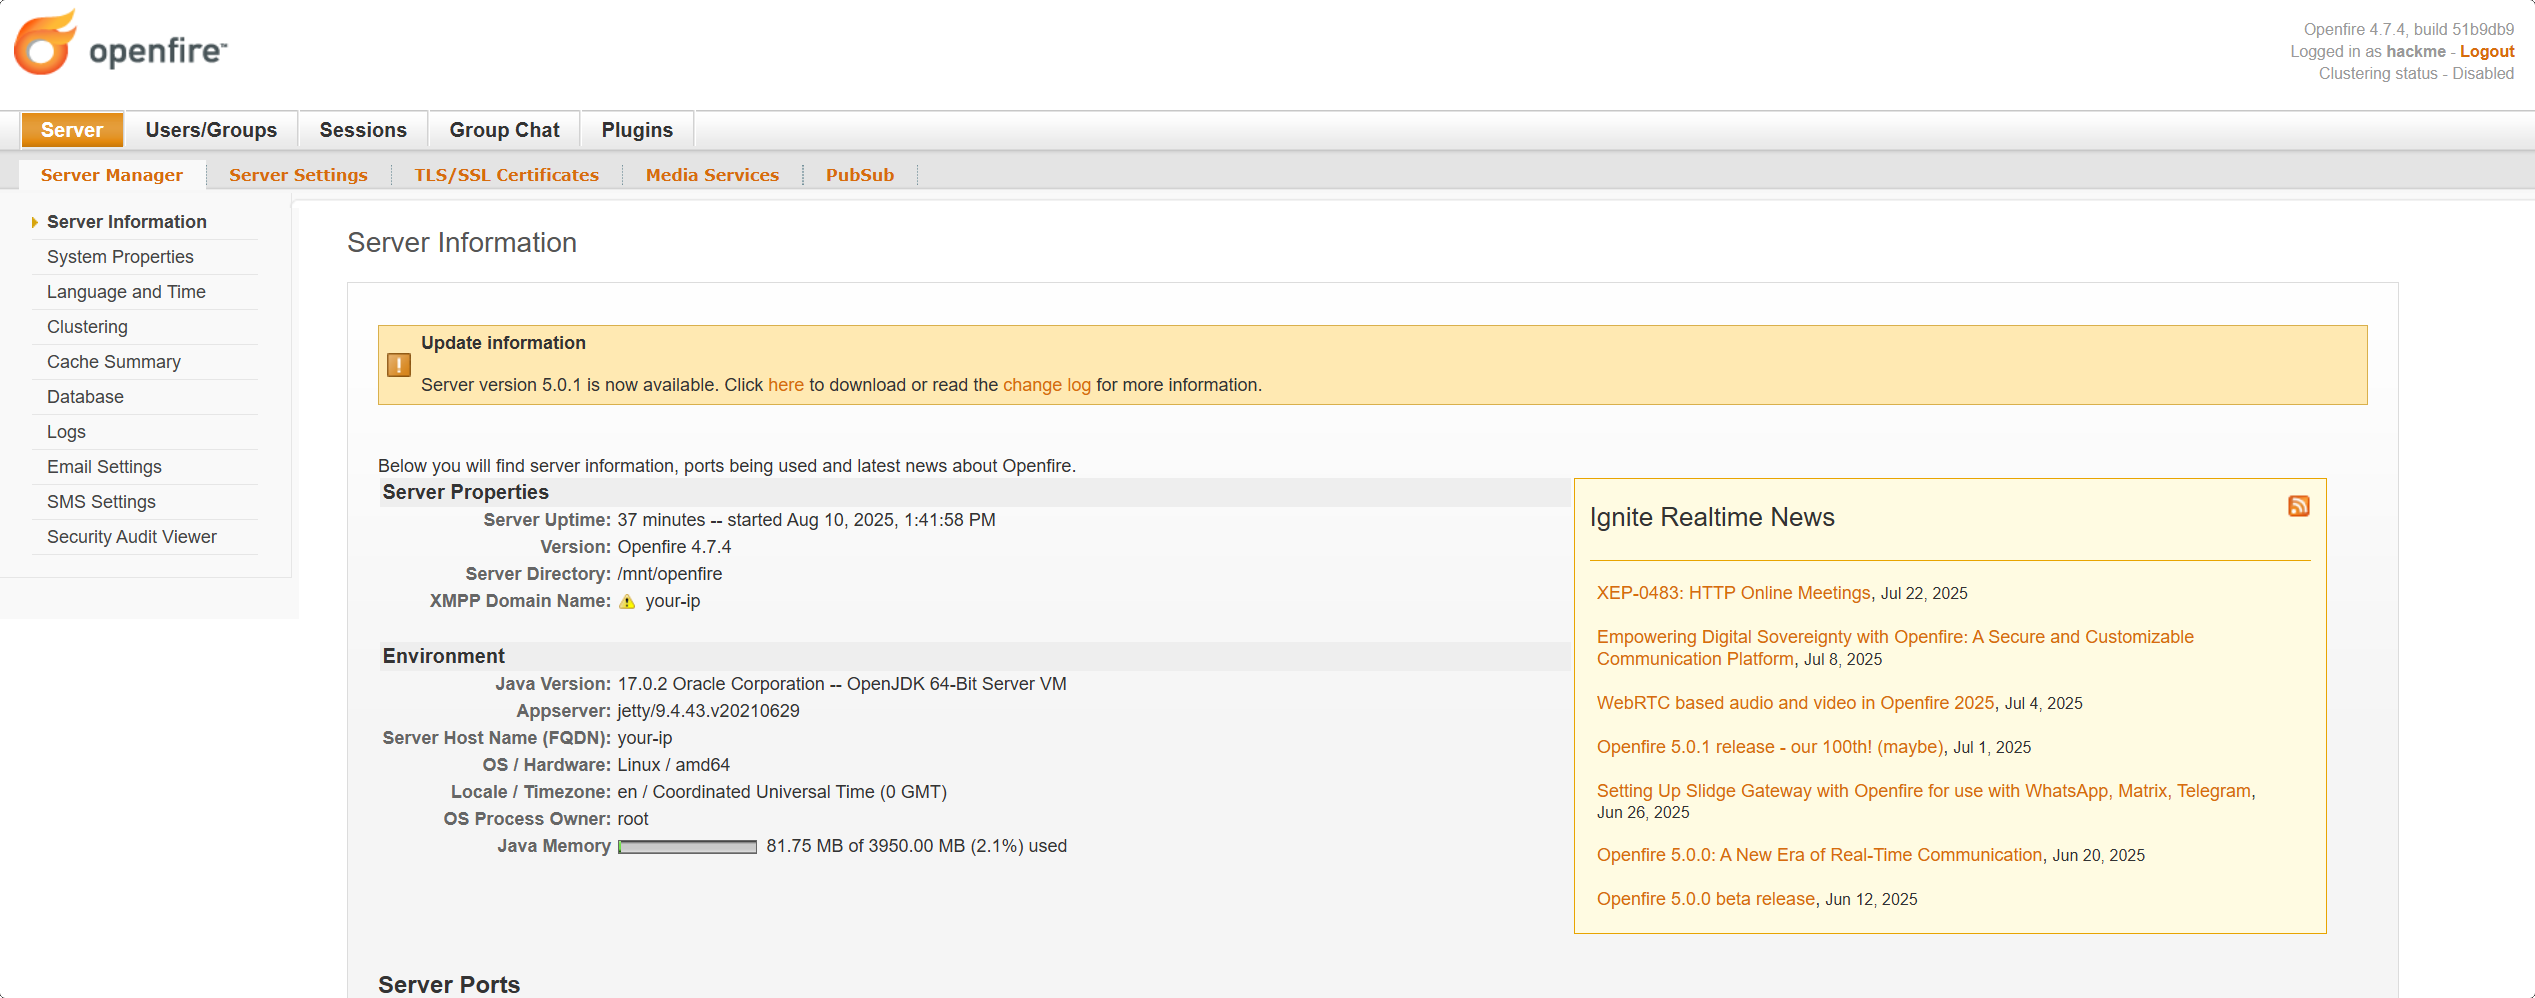
Task: Open Openfire 5.0.0 beta release news
Action: click(x=1705, y=899)
